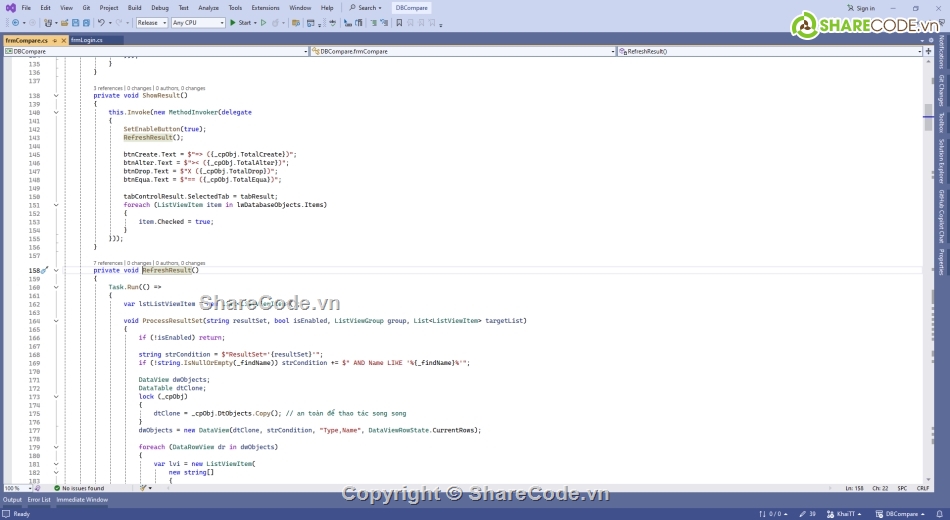The image size is (950, 520).
Task: Collapse the foreach block at line 151
Action: tap(56, 205)
